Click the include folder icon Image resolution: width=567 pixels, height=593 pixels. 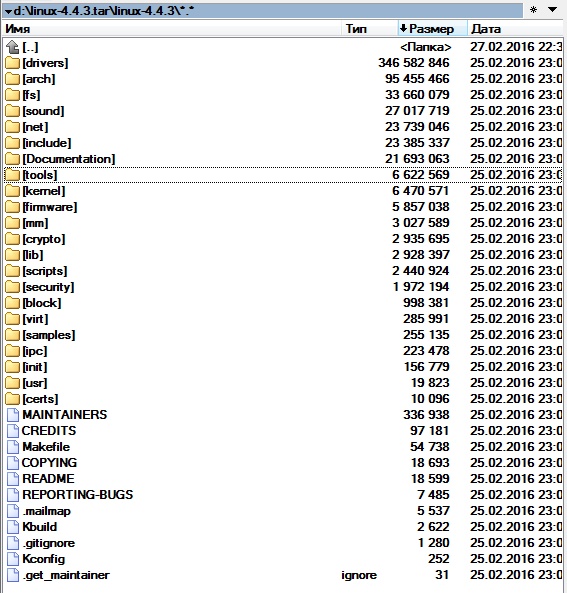click(x=12, y=143)
